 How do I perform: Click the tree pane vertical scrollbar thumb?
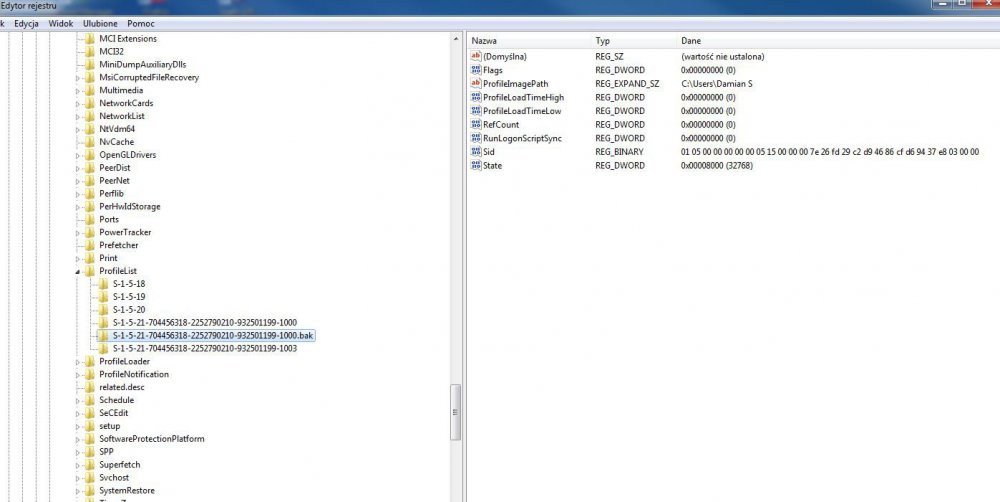(456, 412)
